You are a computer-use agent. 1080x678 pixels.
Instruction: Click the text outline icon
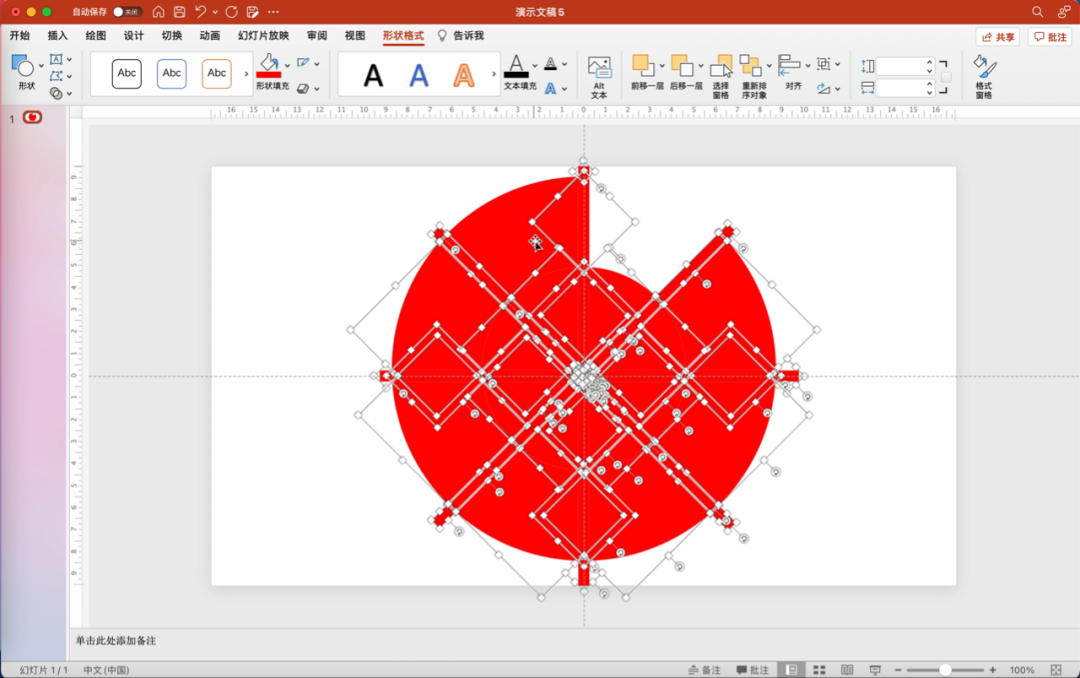click(x=550, y=63)
